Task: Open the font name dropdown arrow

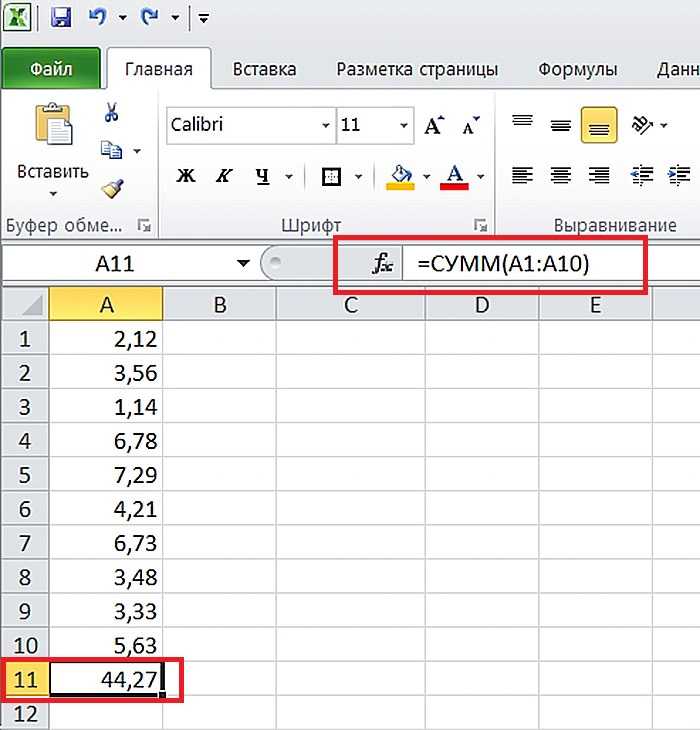Action: (326, 125)
